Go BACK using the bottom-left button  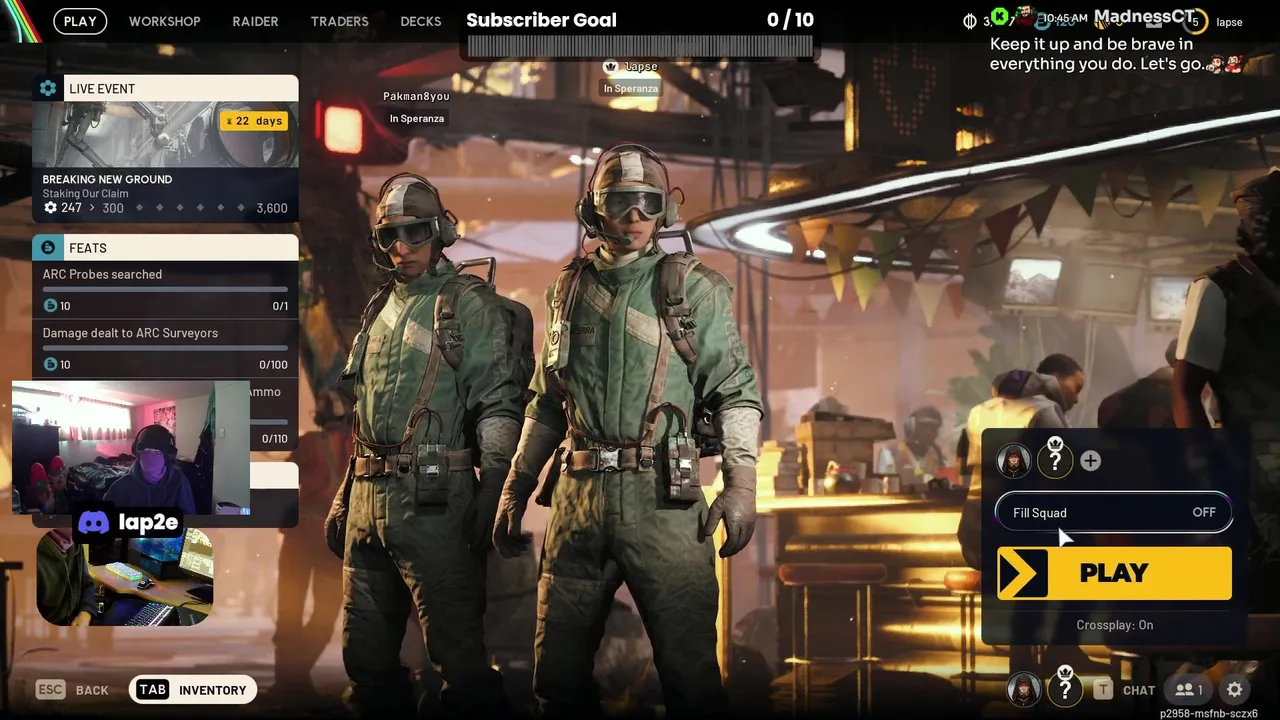pos(72,689)
